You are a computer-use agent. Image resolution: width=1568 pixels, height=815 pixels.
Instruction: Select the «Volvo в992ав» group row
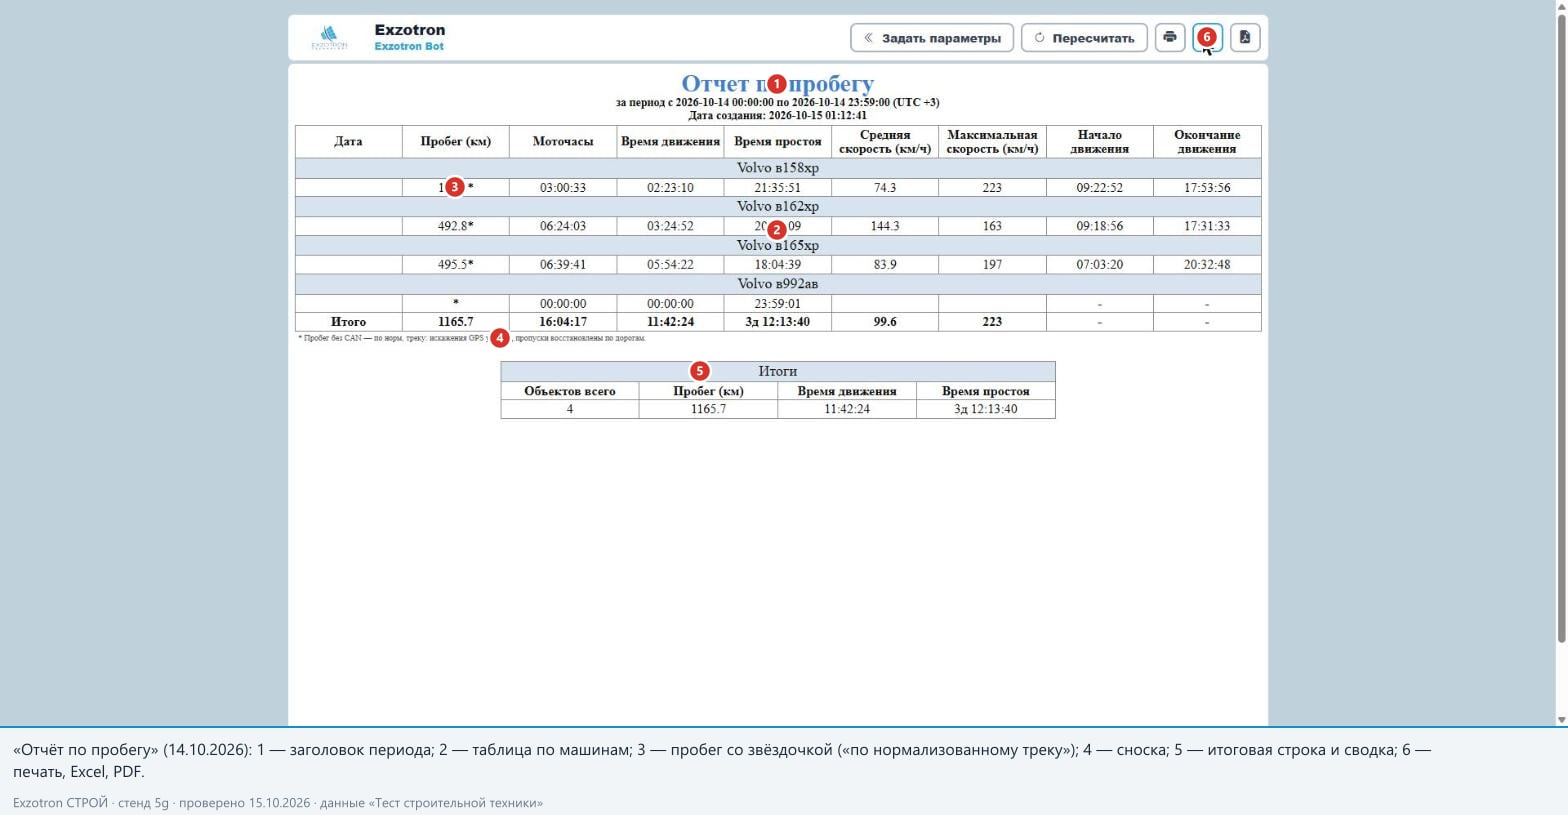coord(778,284)
